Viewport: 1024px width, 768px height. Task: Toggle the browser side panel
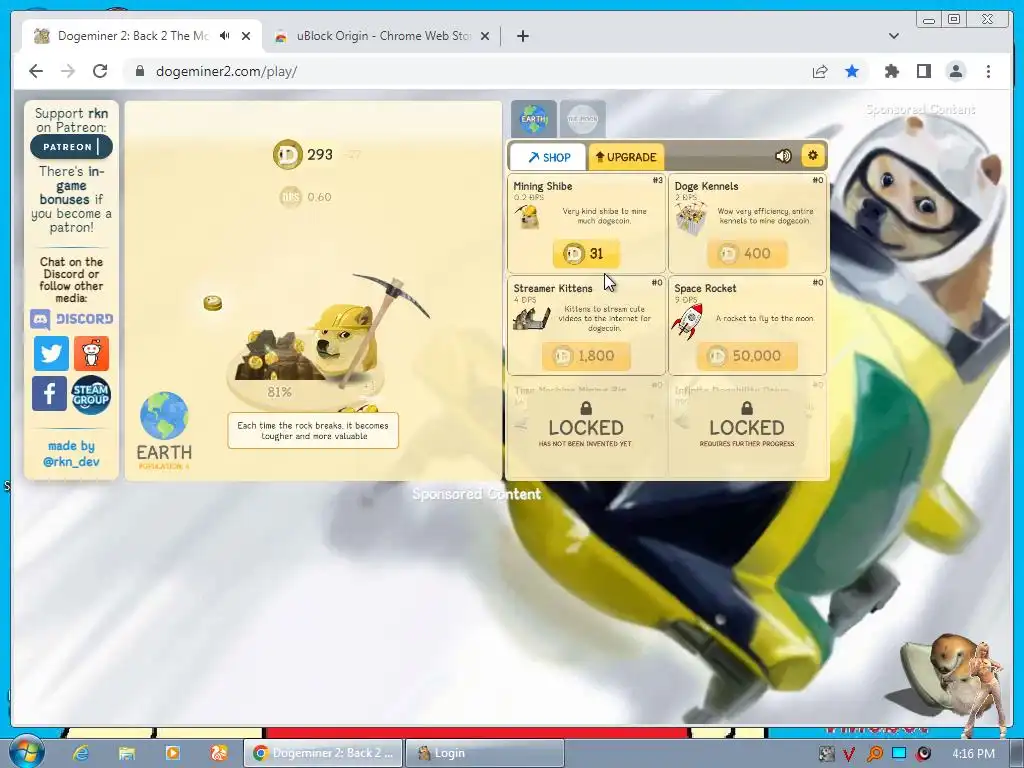point(923,71)
